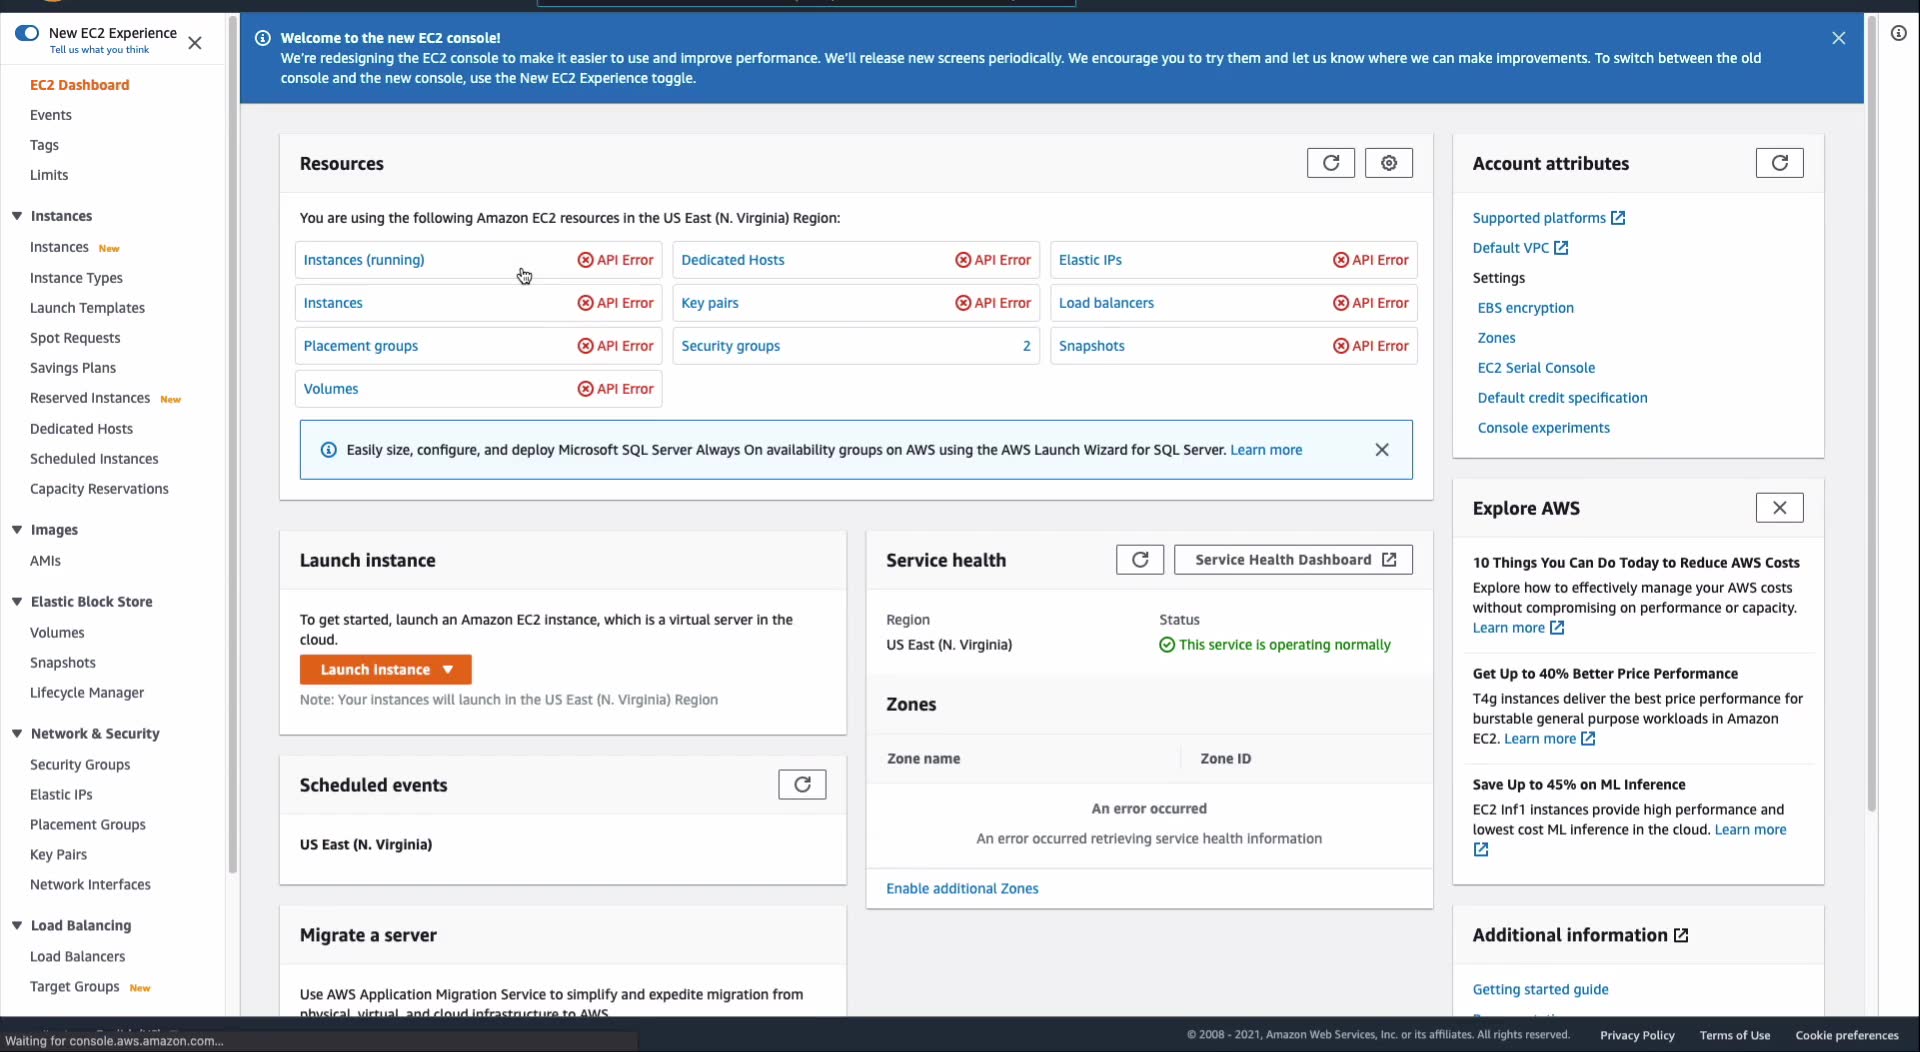The width and height of the screenshot is (1920, 1052).
Task: Open Learn more about ML Inference
Action: [1750, 830]
